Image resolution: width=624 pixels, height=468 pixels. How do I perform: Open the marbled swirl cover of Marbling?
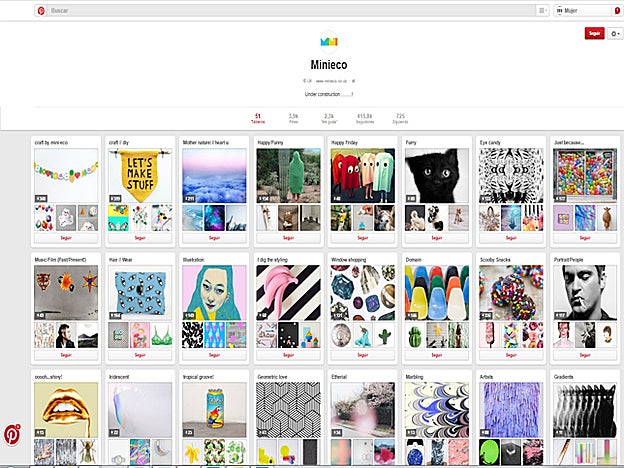[437, 410]
